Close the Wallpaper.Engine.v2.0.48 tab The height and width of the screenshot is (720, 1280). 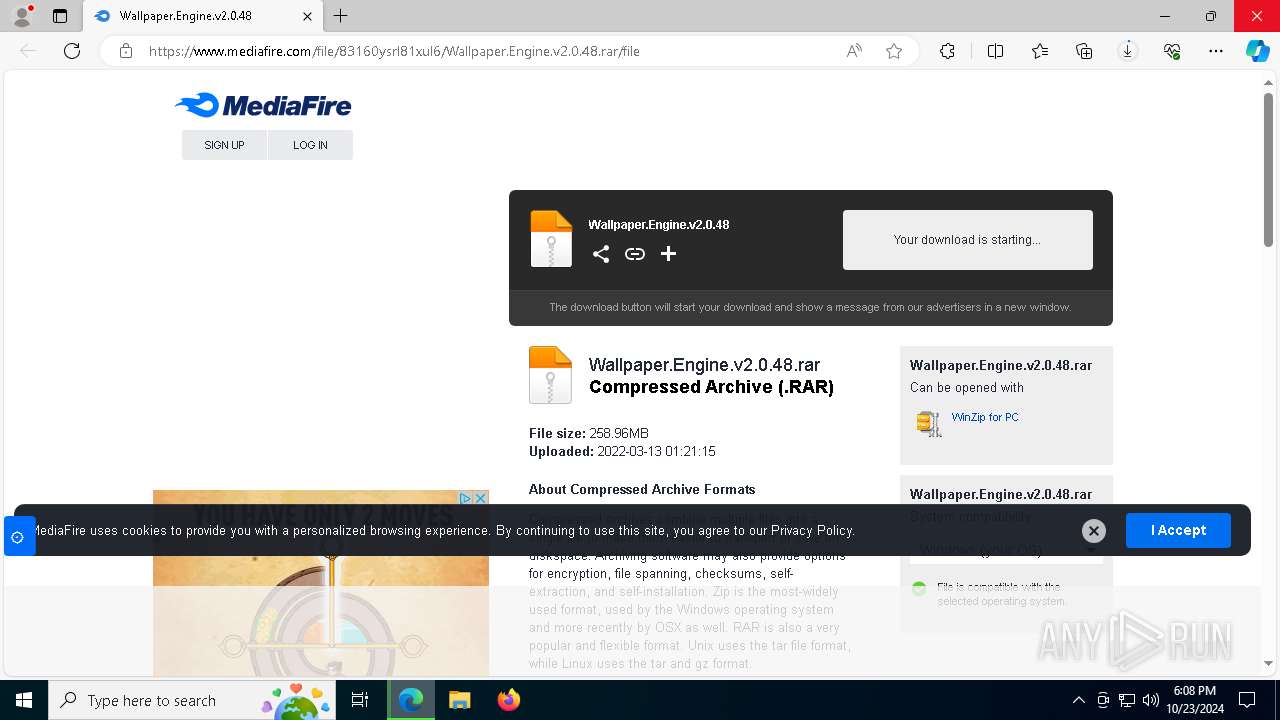pos(308,16)
